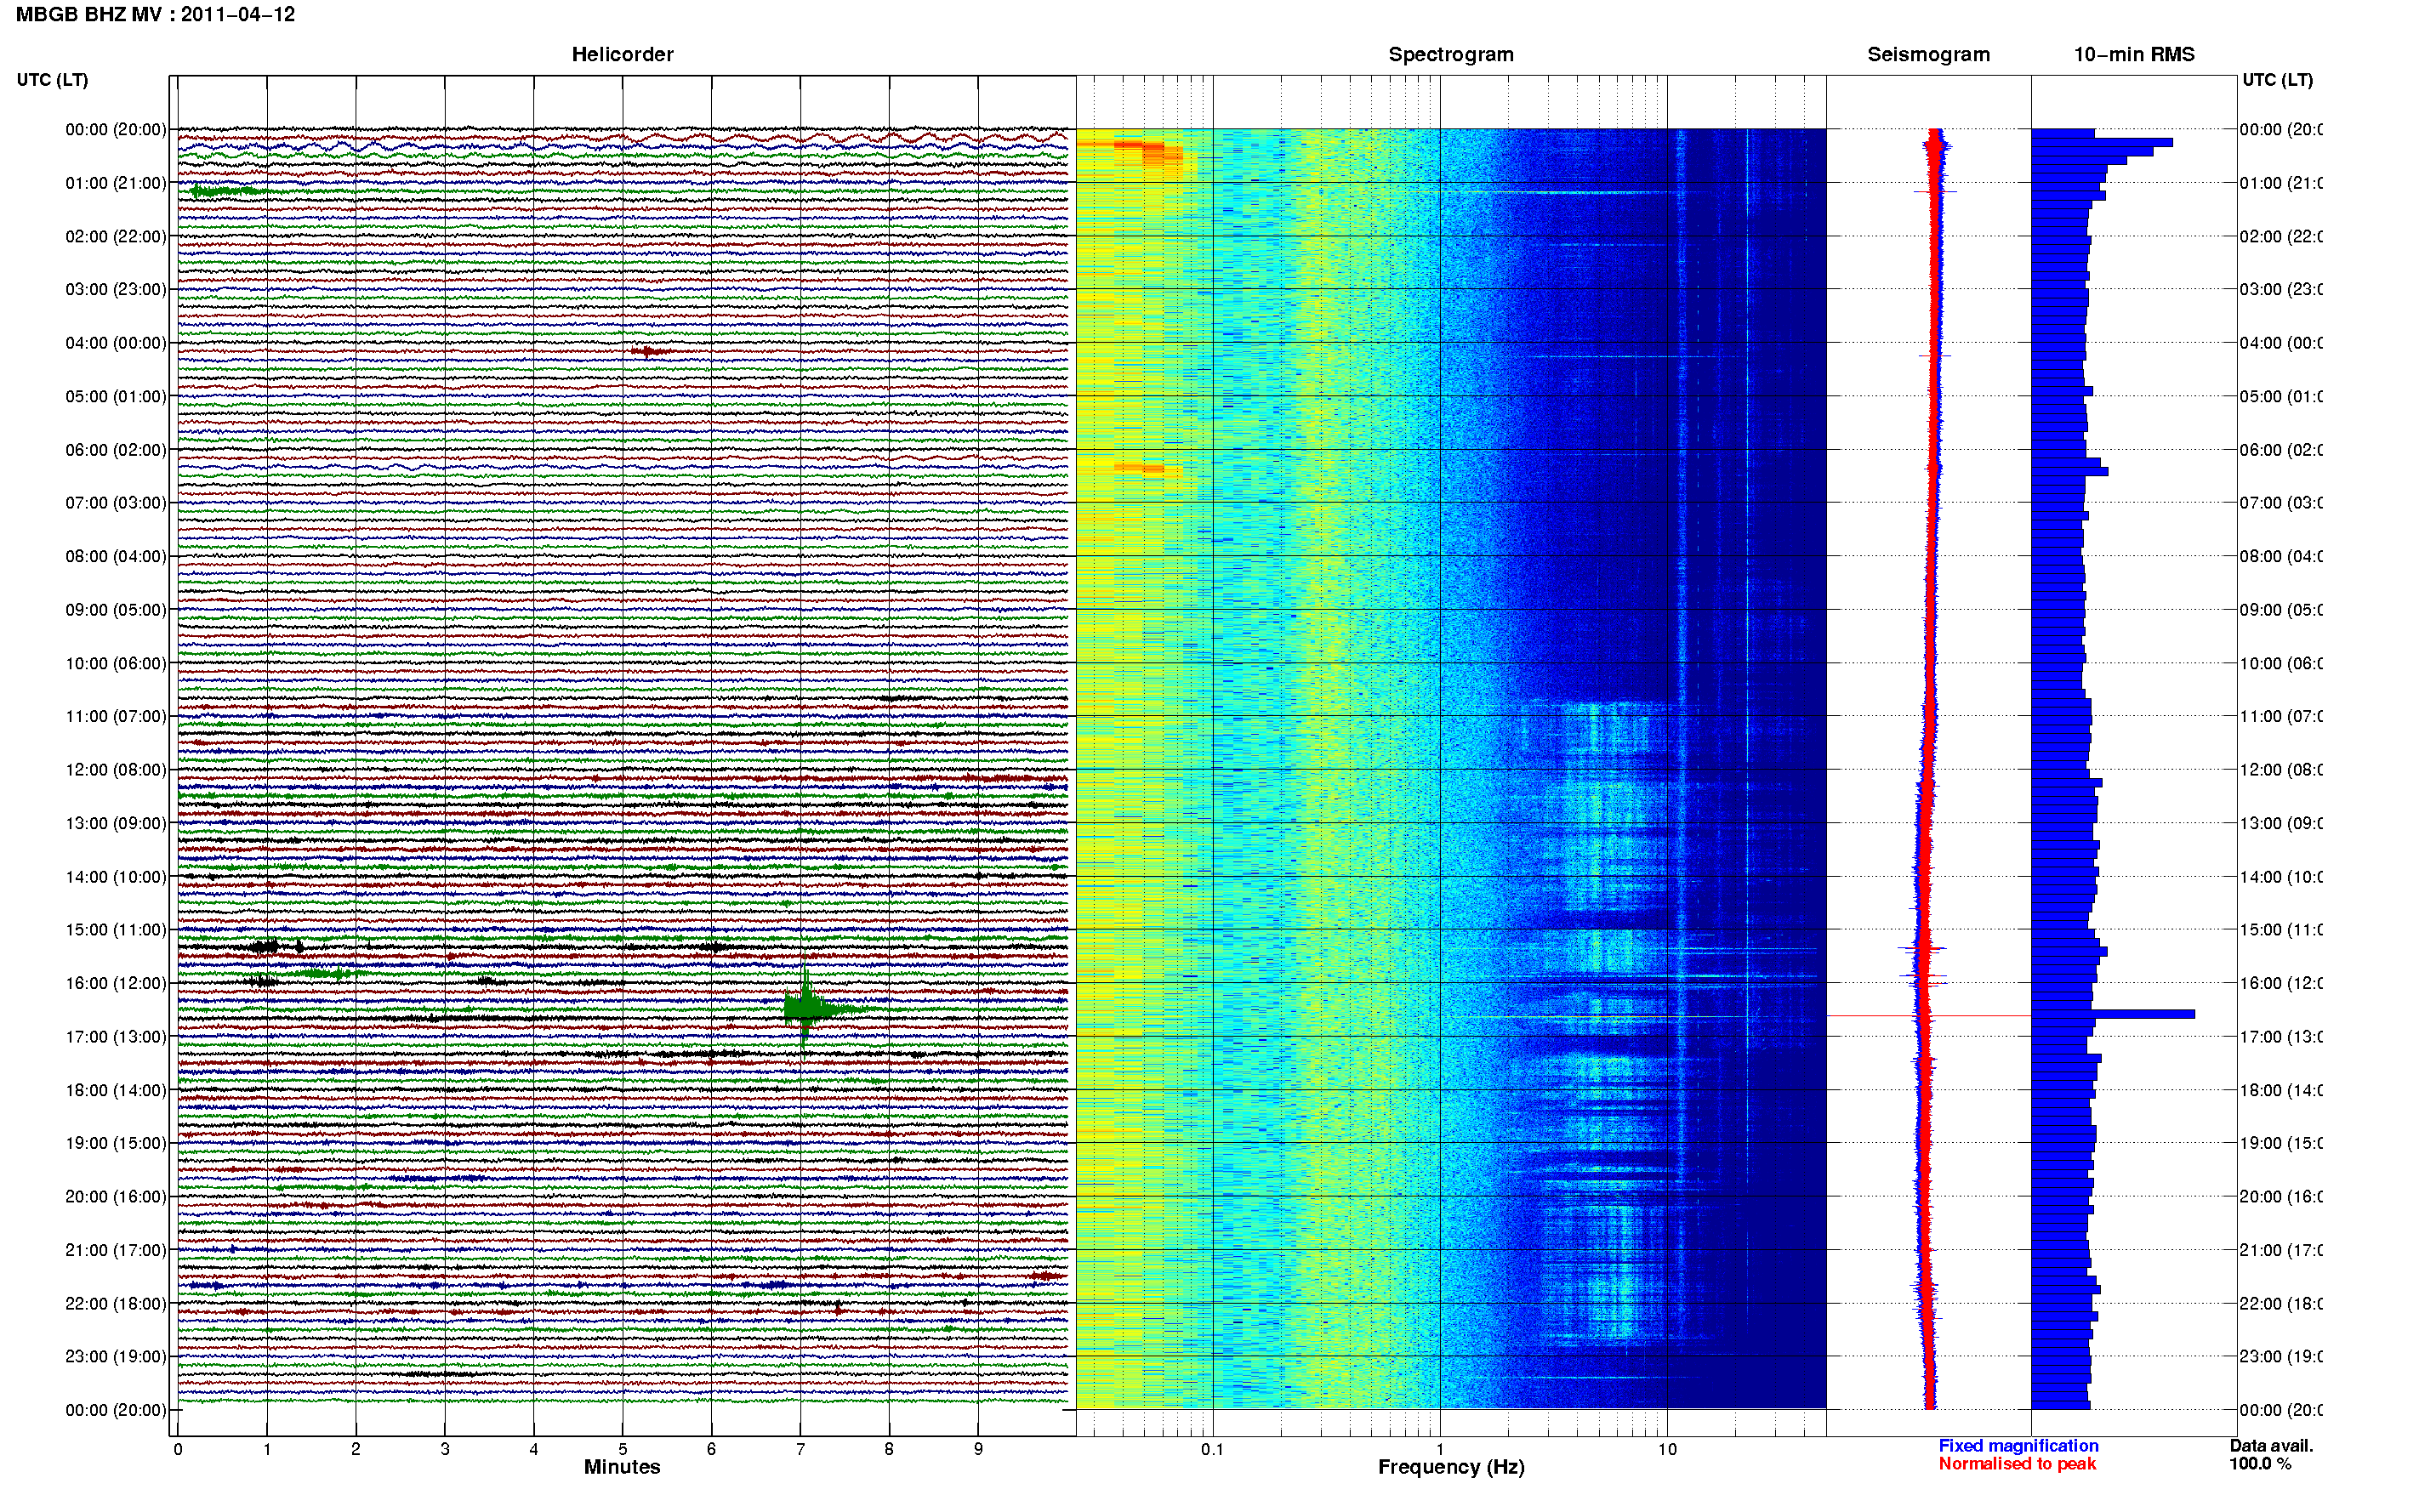Click the tallest RMS bar before 17:00
The image size is (2419, 1512).
click(2113, 1014)
